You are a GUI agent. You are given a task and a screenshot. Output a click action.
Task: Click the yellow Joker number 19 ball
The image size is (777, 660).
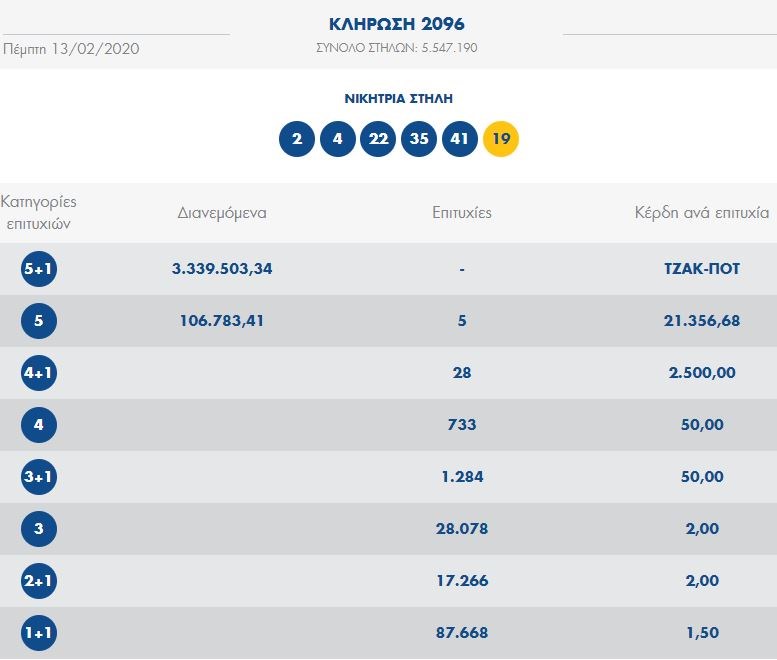pos(501,139)
